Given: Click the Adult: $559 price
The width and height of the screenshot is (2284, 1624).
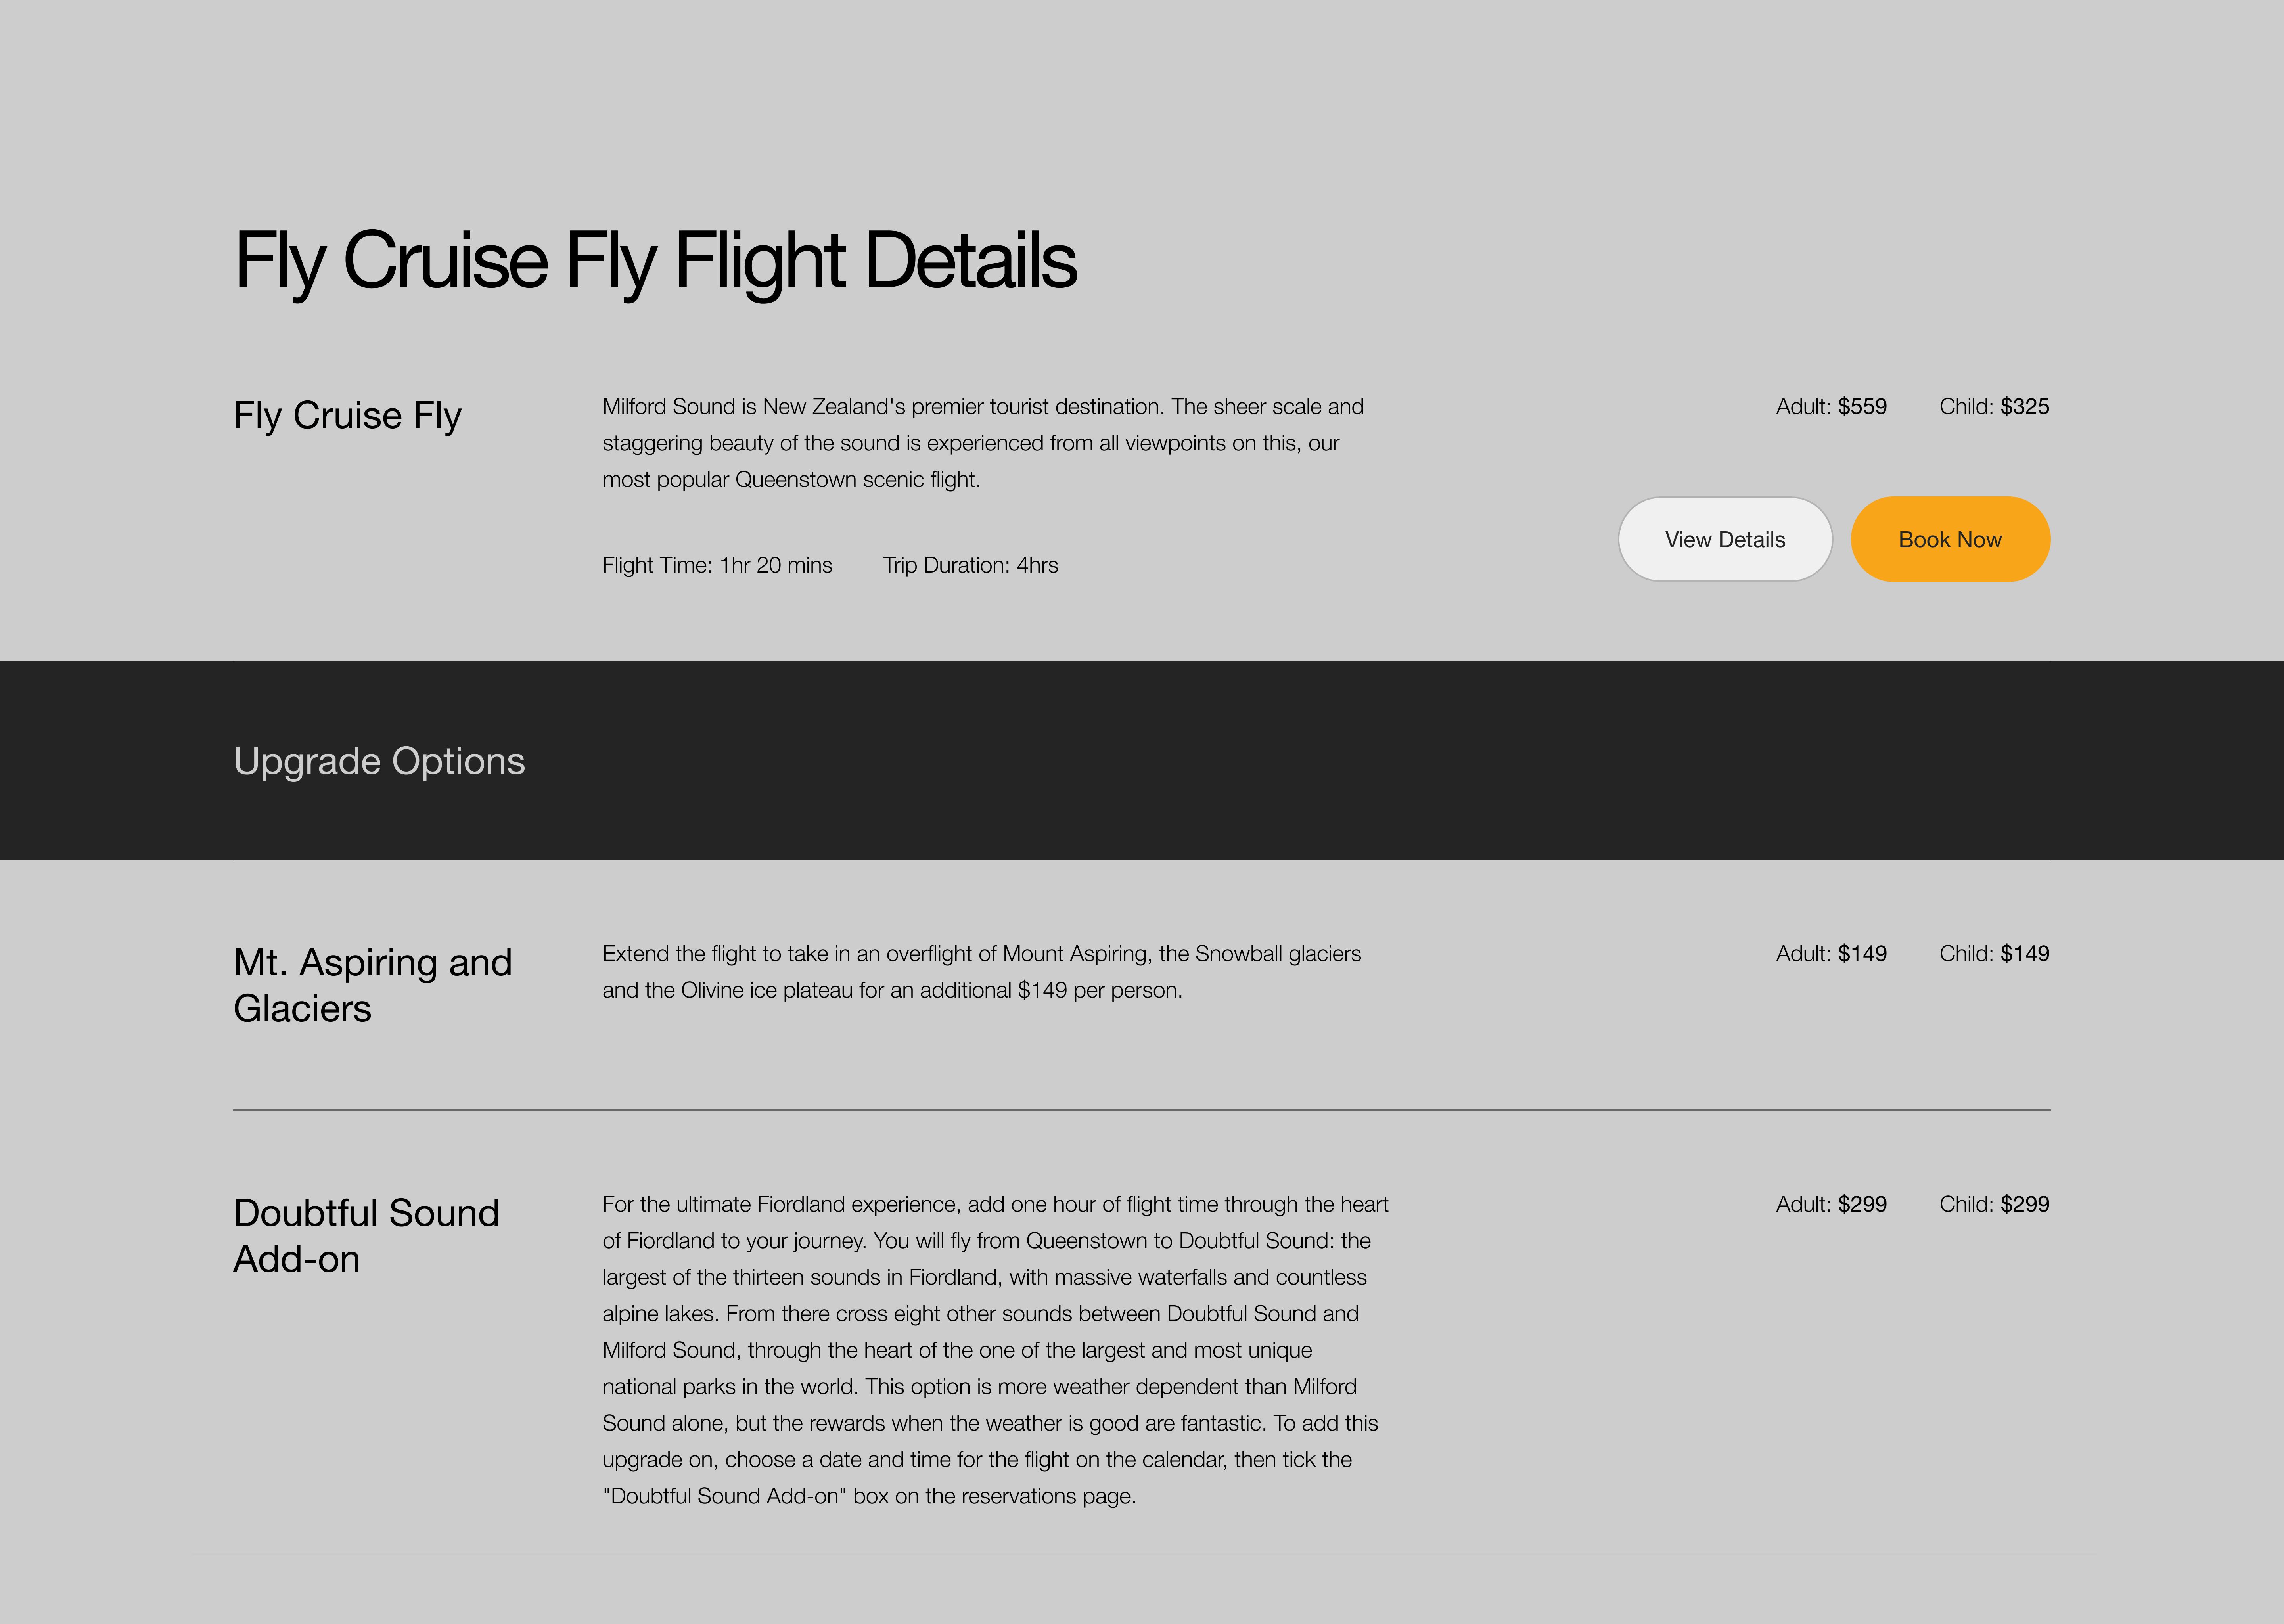Looking at the screenshot, I should pyautogui.click(x=1831, y=406).
